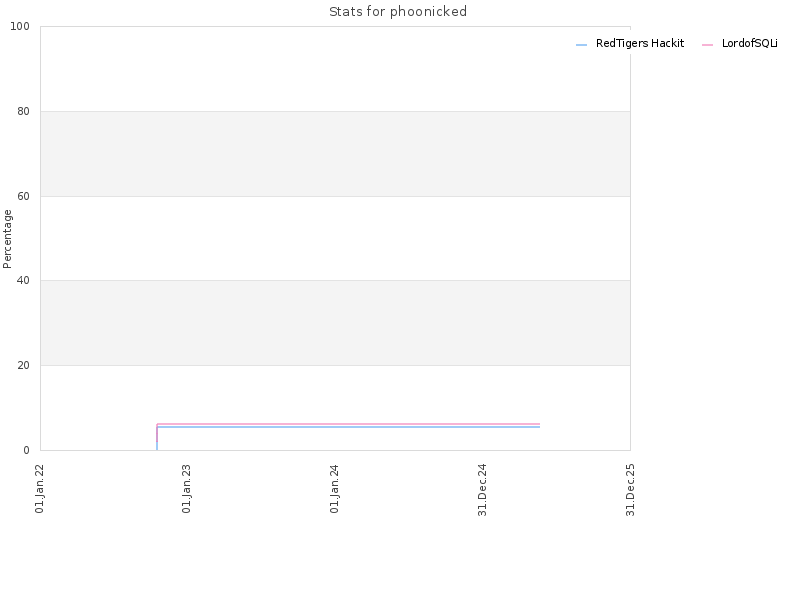Click the pink LordofSQLi legend marker
This screenshot has width=800, height=600.
click(707, 45)
